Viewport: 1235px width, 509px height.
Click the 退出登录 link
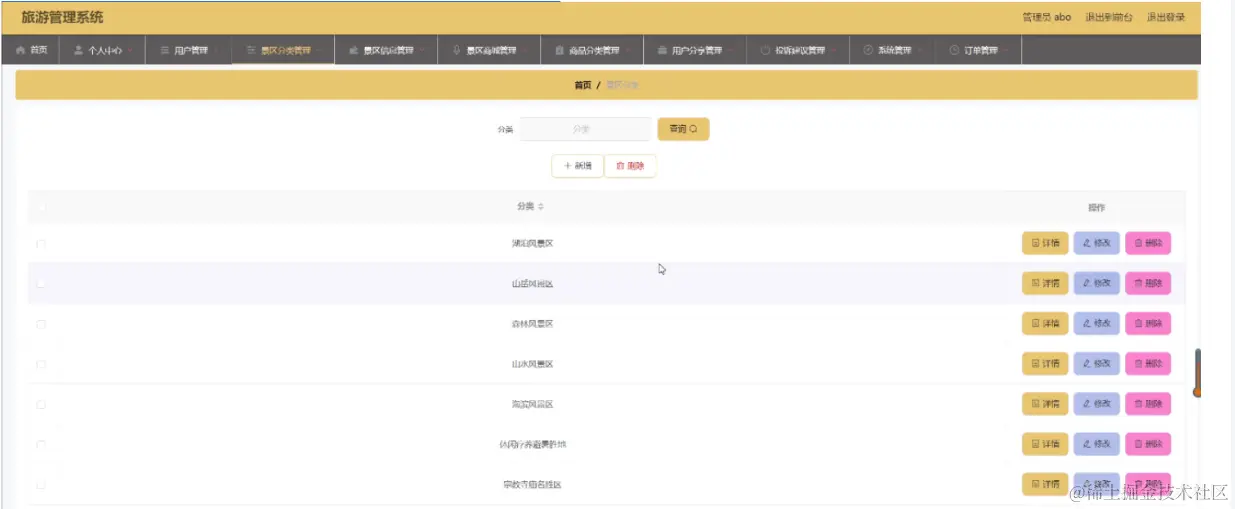tap(1166, 17)
